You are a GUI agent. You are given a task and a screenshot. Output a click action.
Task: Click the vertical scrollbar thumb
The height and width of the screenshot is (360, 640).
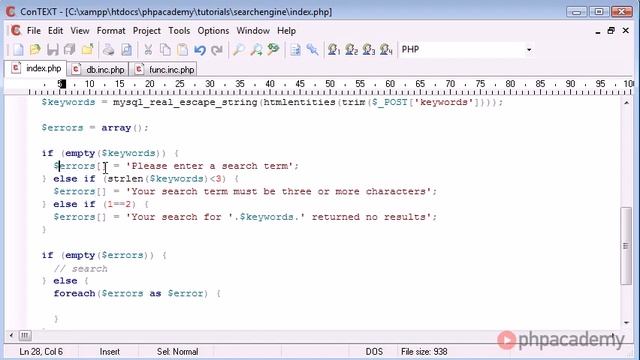[626, 246]
